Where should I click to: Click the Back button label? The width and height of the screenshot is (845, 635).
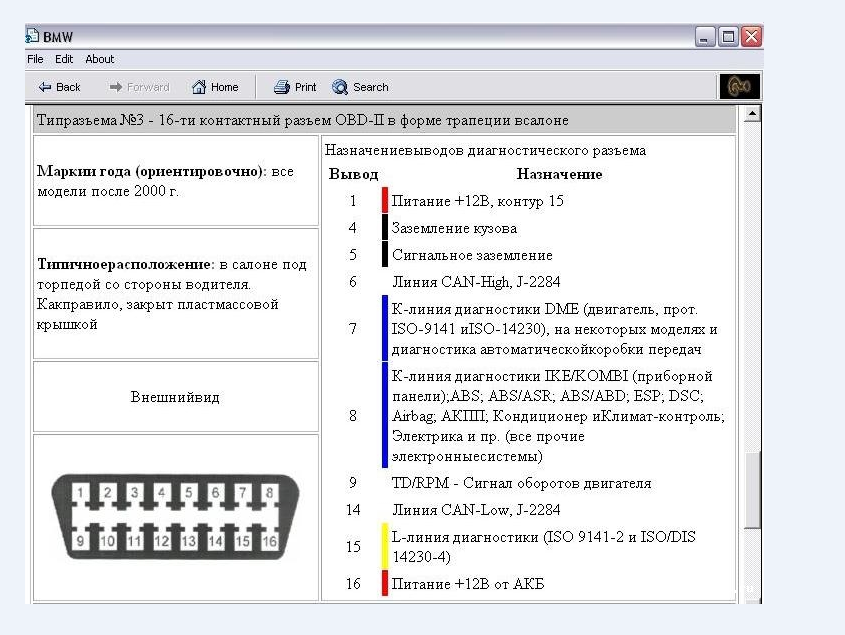[68, 87]
